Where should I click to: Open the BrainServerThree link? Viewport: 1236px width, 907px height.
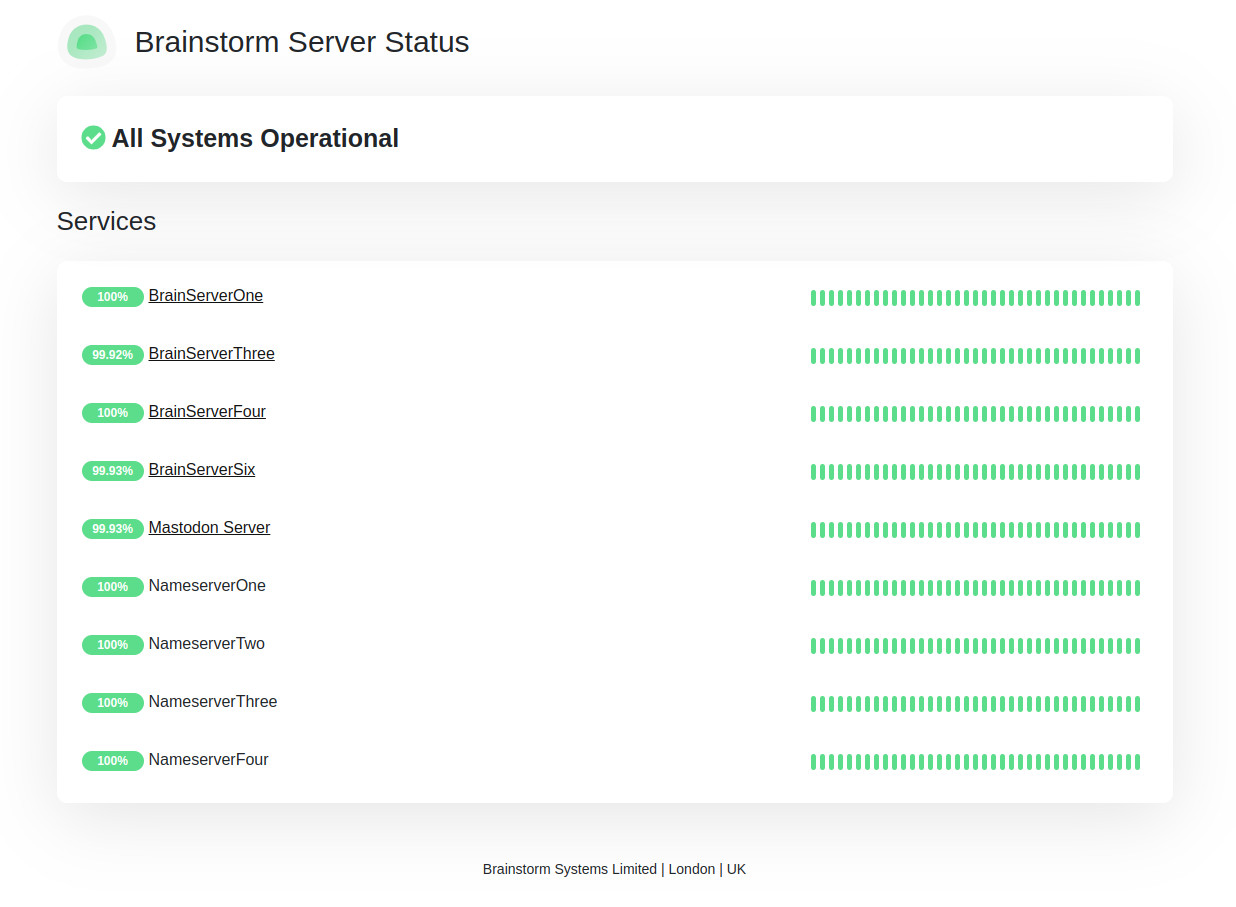coord(212,354)
